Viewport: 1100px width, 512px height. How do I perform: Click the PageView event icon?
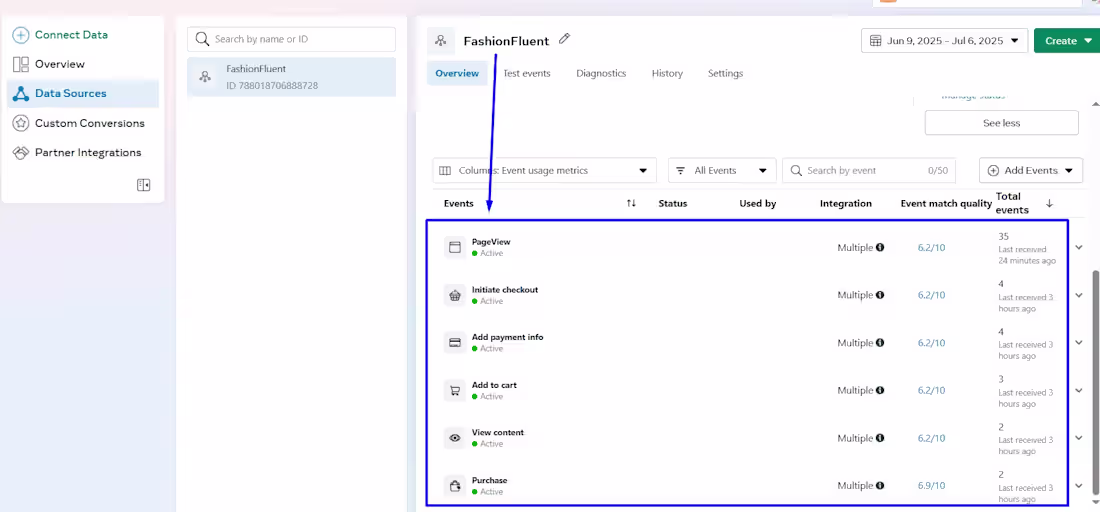click(x=455, y=247)
